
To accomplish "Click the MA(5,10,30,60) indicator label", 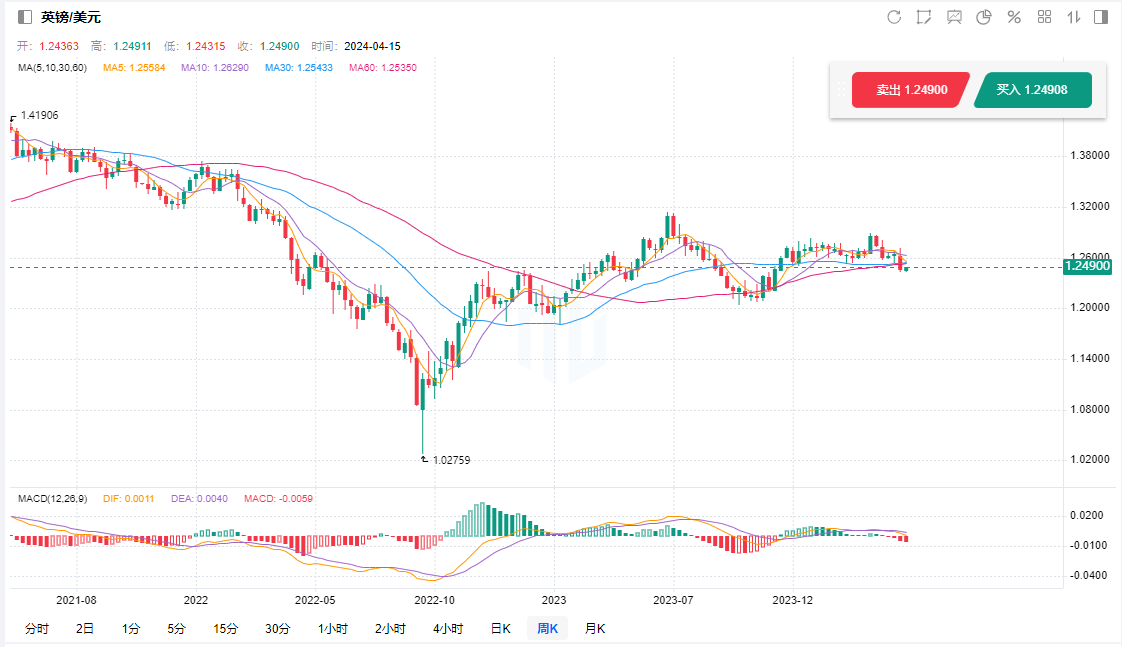I will pos(53,68).
